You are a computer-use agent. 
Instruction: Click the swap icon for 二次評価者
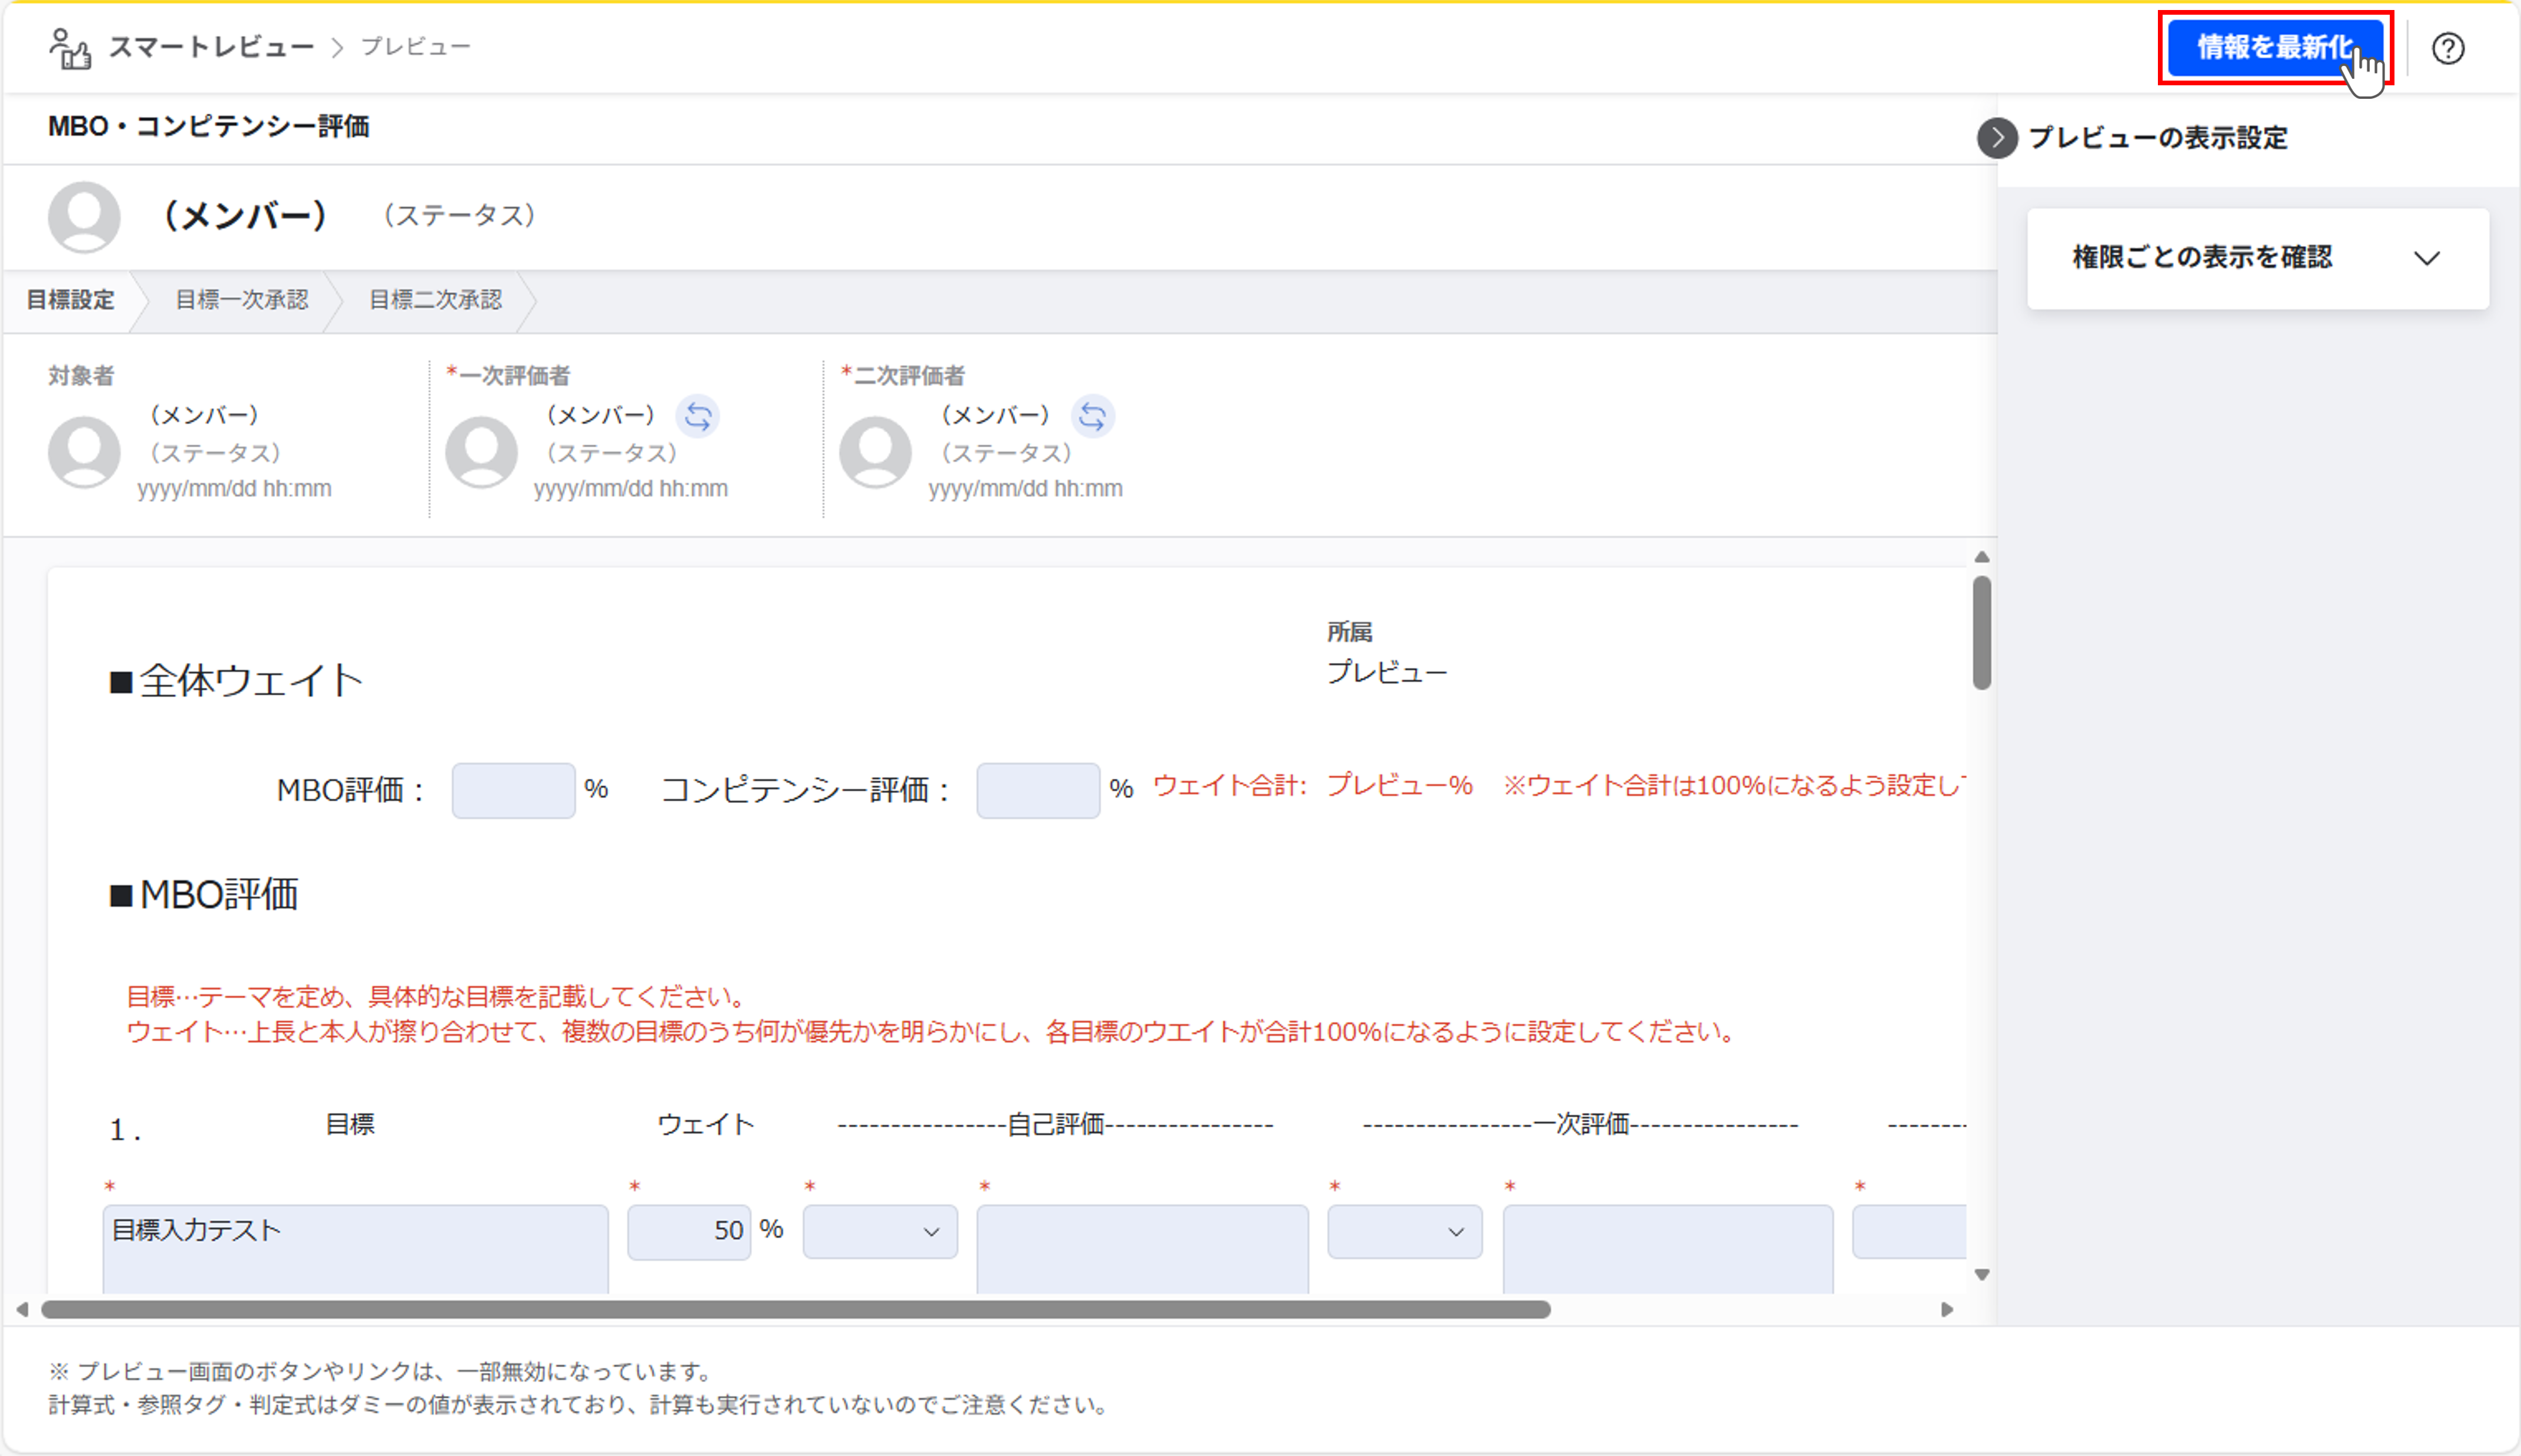[x=1092, y=416]
